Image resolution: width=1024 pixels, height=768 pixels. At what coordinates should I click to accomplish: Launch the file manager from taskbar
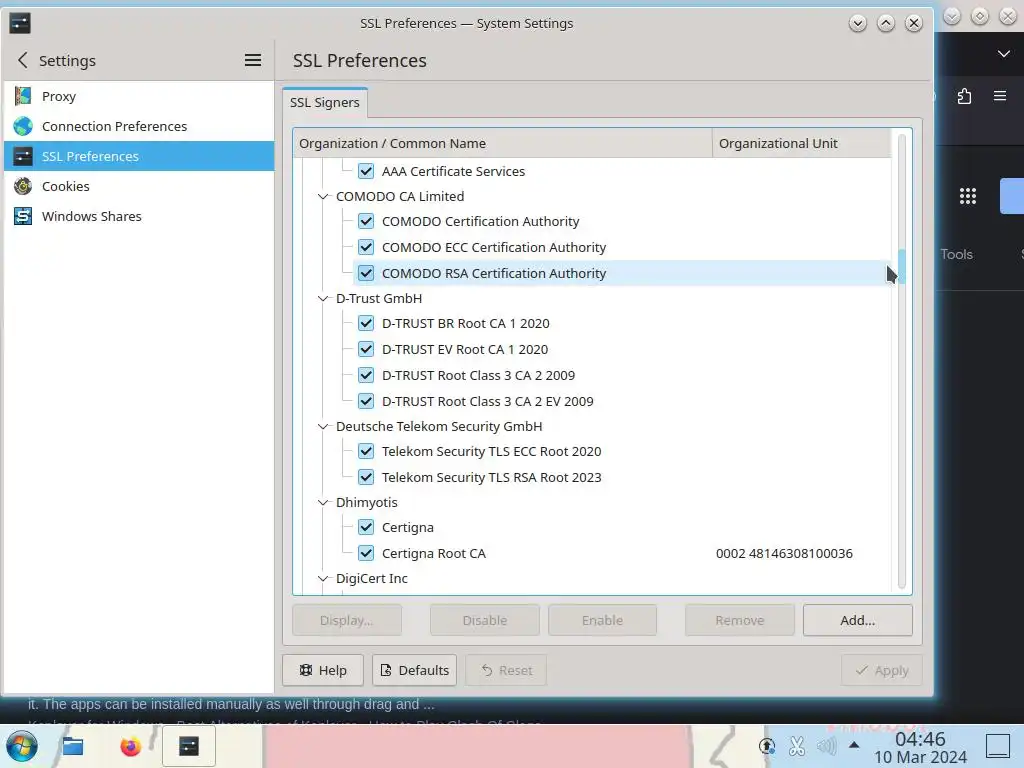[x=72, y=746]
